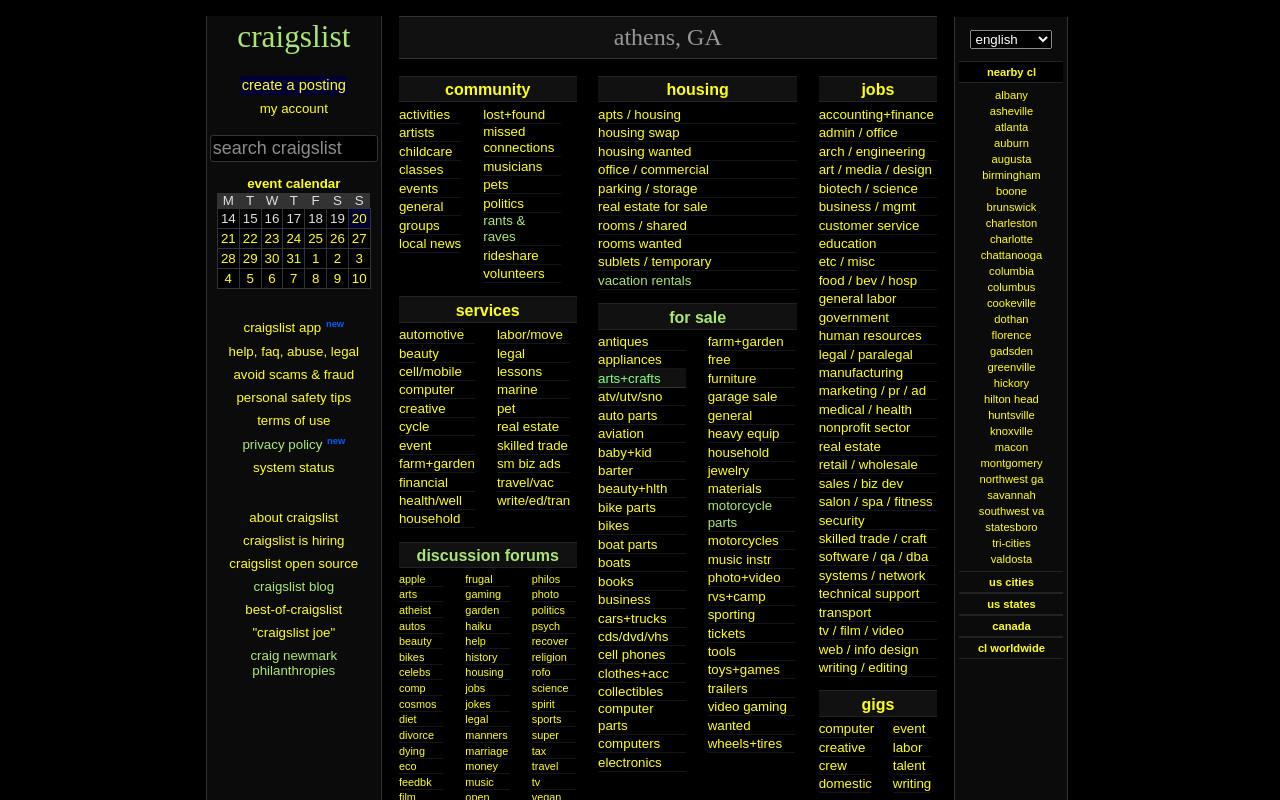Open accounting+finance jobs
Viewport: 1280px width, 800px height.
coord(876,114)
